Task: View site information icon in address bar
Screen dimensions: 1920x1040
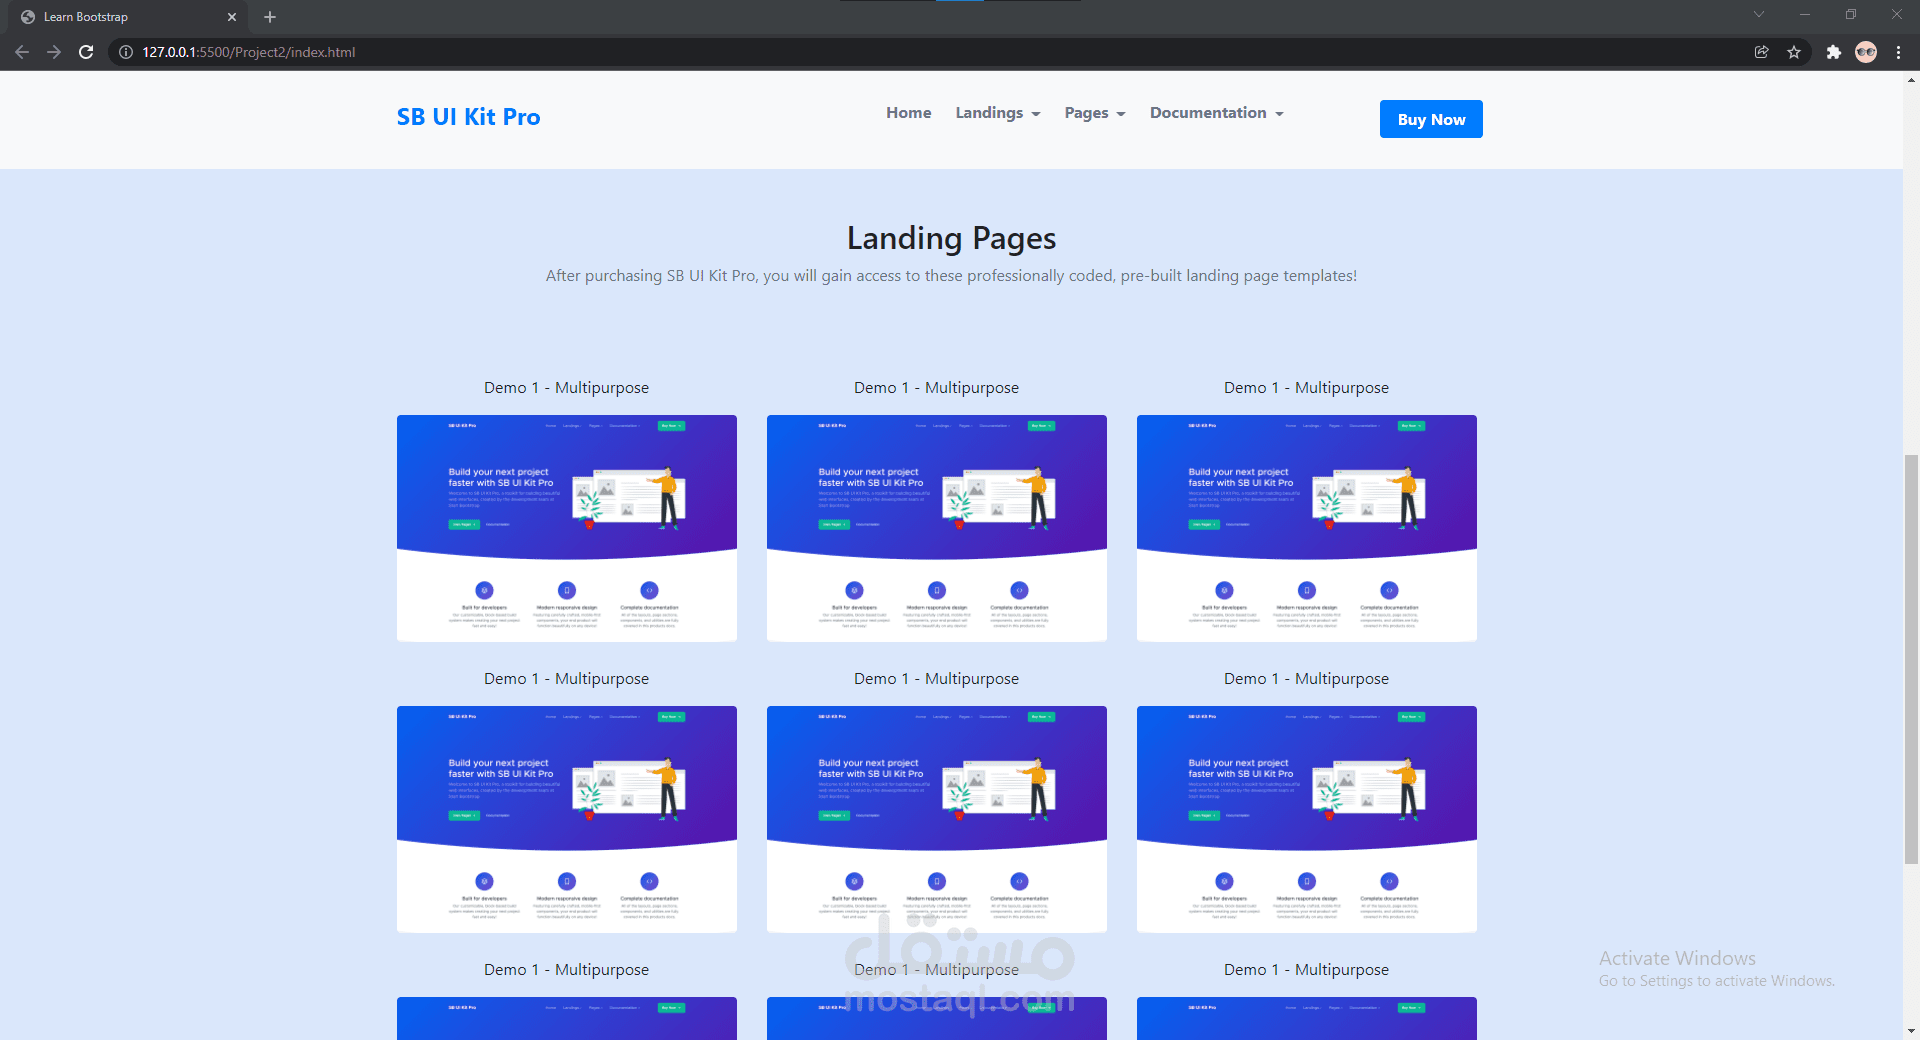Action: 126,52
